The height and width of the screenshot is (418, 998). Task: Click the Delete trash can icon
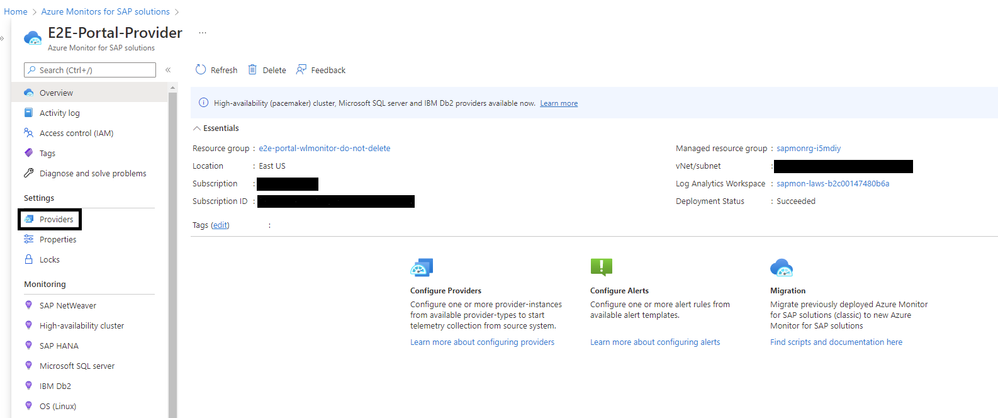[x=253, y=69]
